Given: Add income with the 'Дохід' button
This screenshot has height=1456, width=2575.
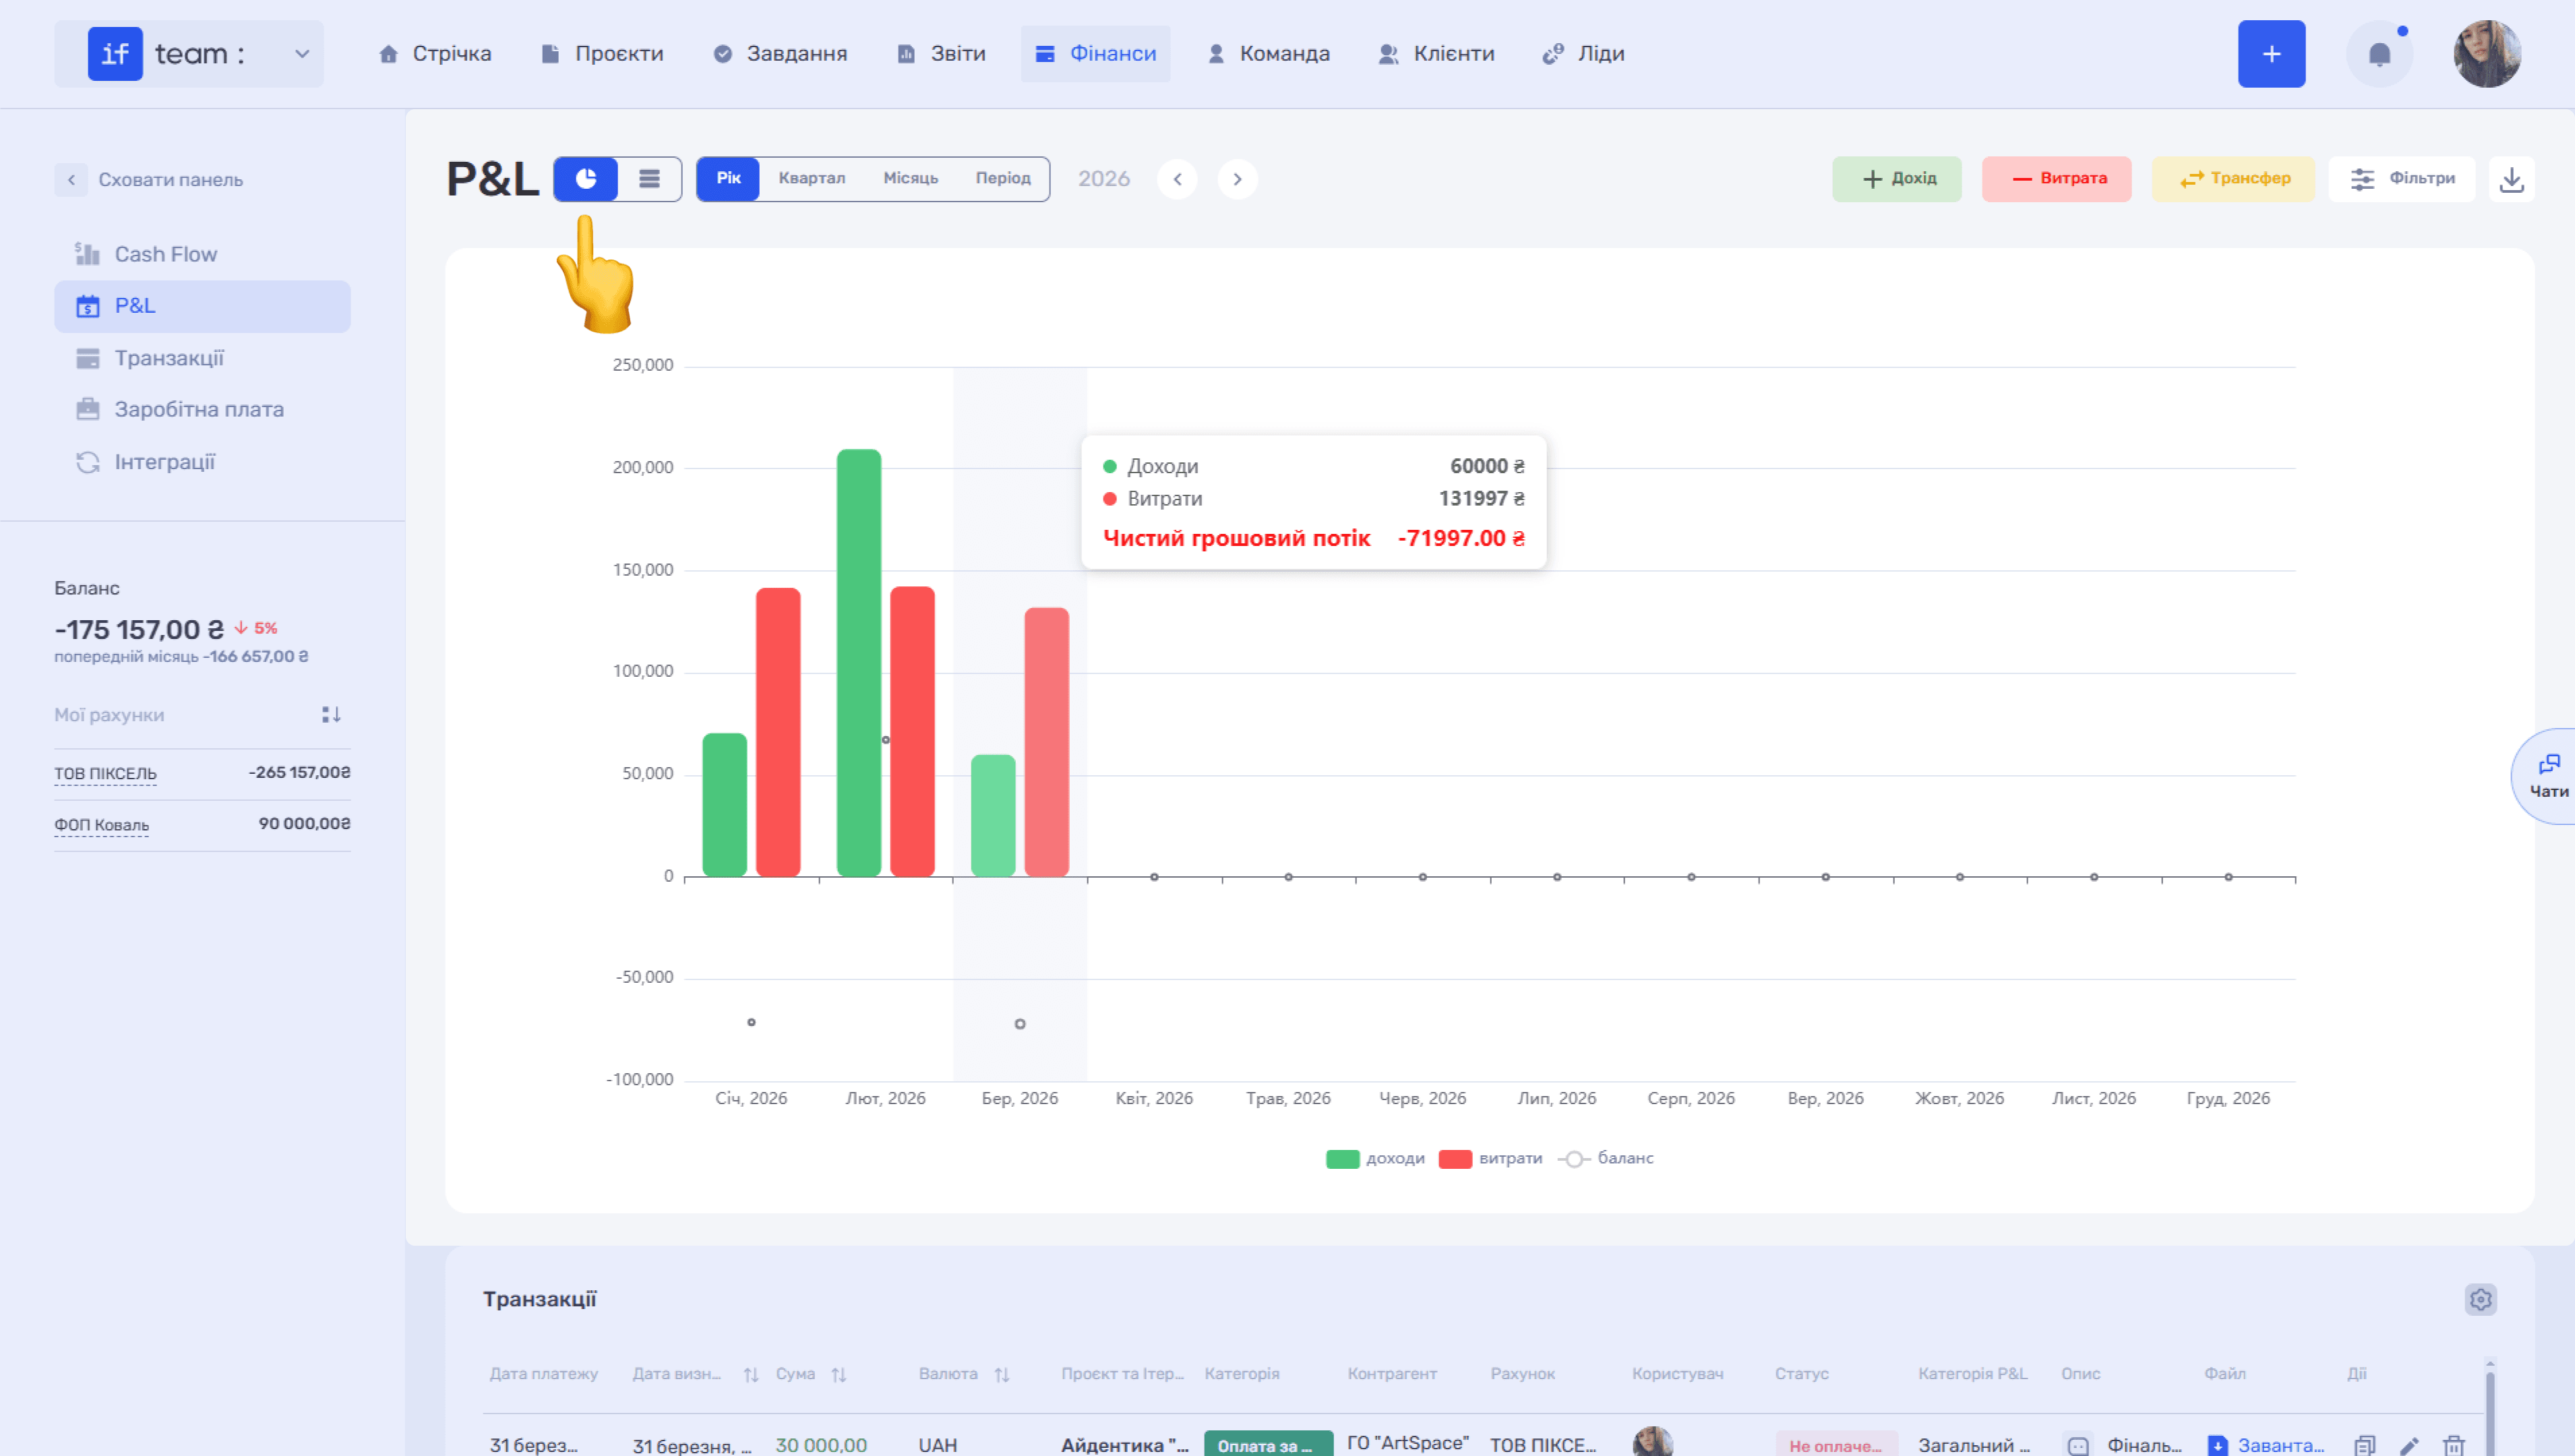Looking at the screenshot, I should [x=1896, y=179].
